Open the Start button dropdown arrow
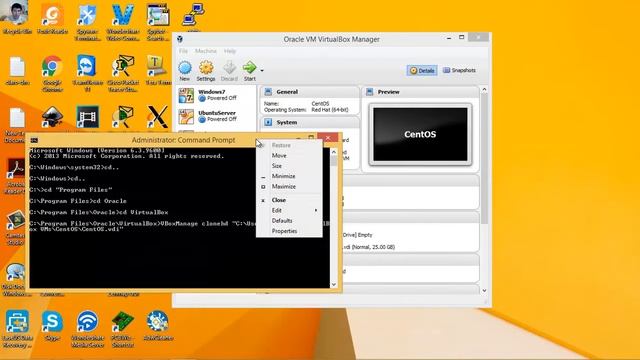640x360 pixels. point(262,71)
